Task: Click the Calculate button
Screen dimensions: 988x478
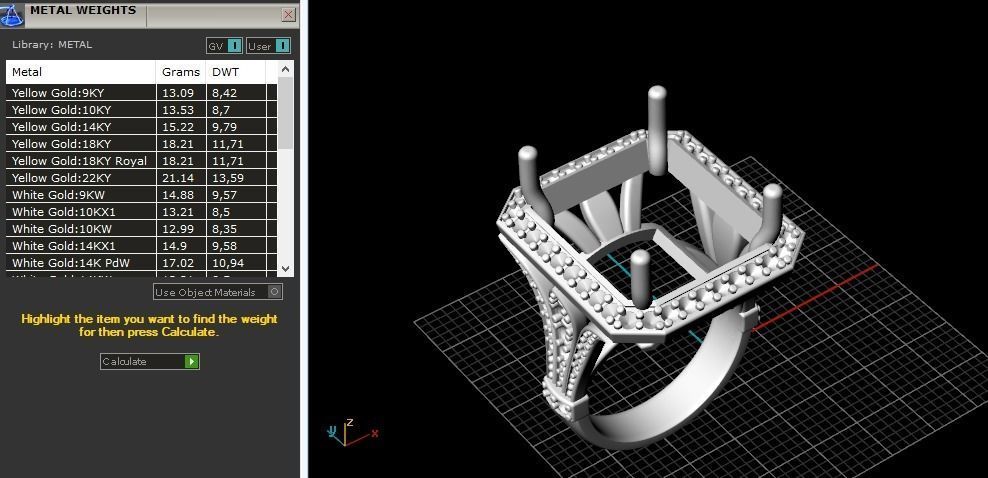Action: [150, 361]
